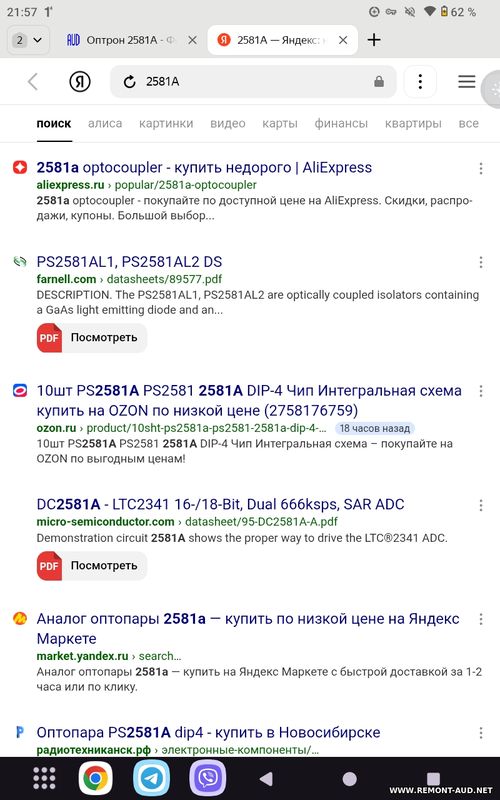This screenshot has height=800, width=500.
Task: Launch Viber from the bottom dock
Action: (208, 778)
